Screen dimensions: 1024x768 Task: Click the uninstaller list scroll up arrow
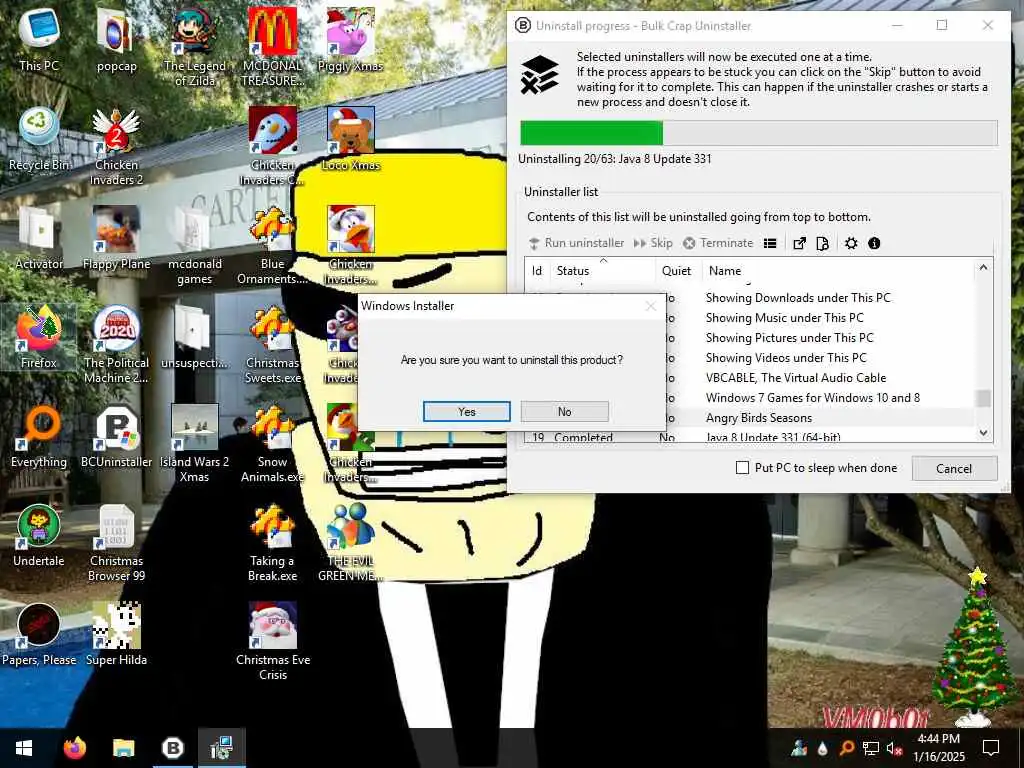coord(984,268)
